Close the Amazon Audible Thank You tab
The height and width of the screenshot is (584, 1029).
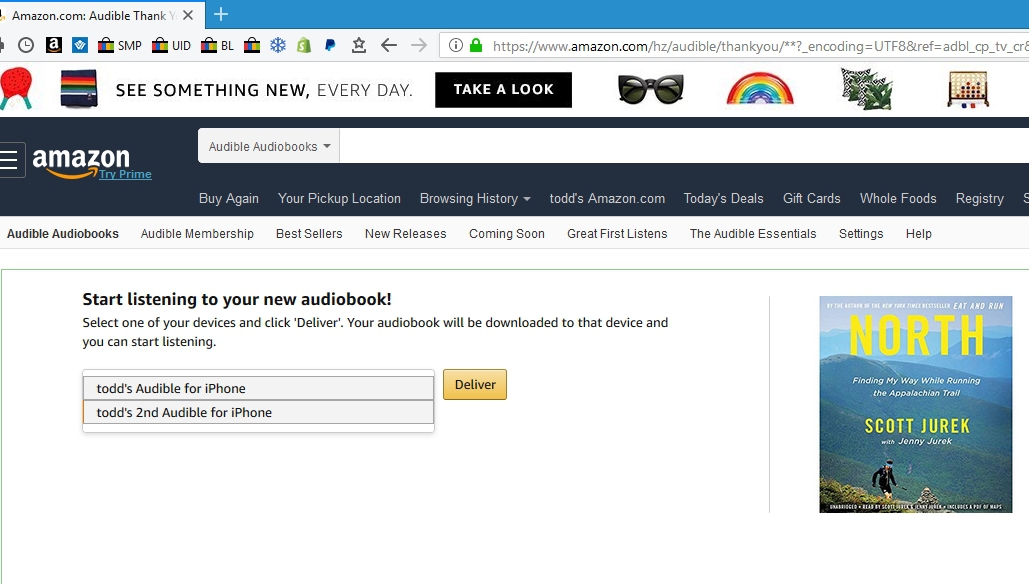click(x=188, y=15)
